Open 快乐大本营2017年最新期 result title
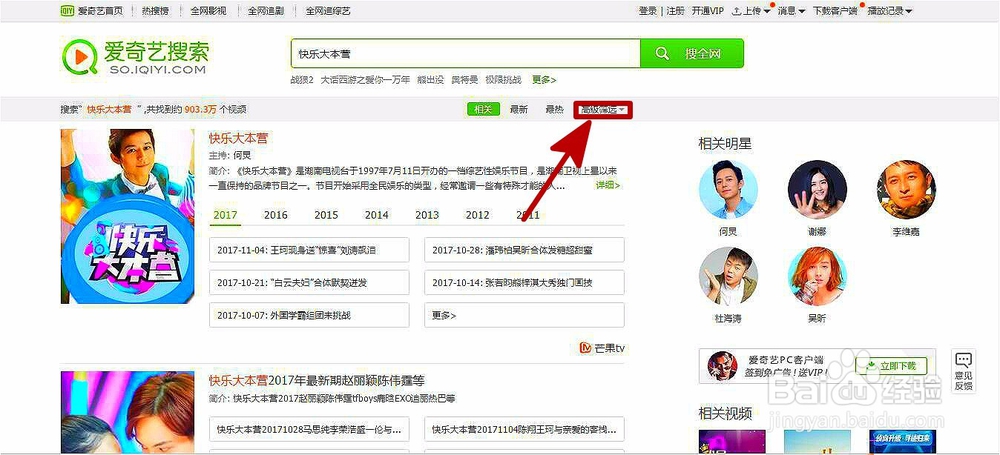This screenshot has height=455, width=1000. 317,381
